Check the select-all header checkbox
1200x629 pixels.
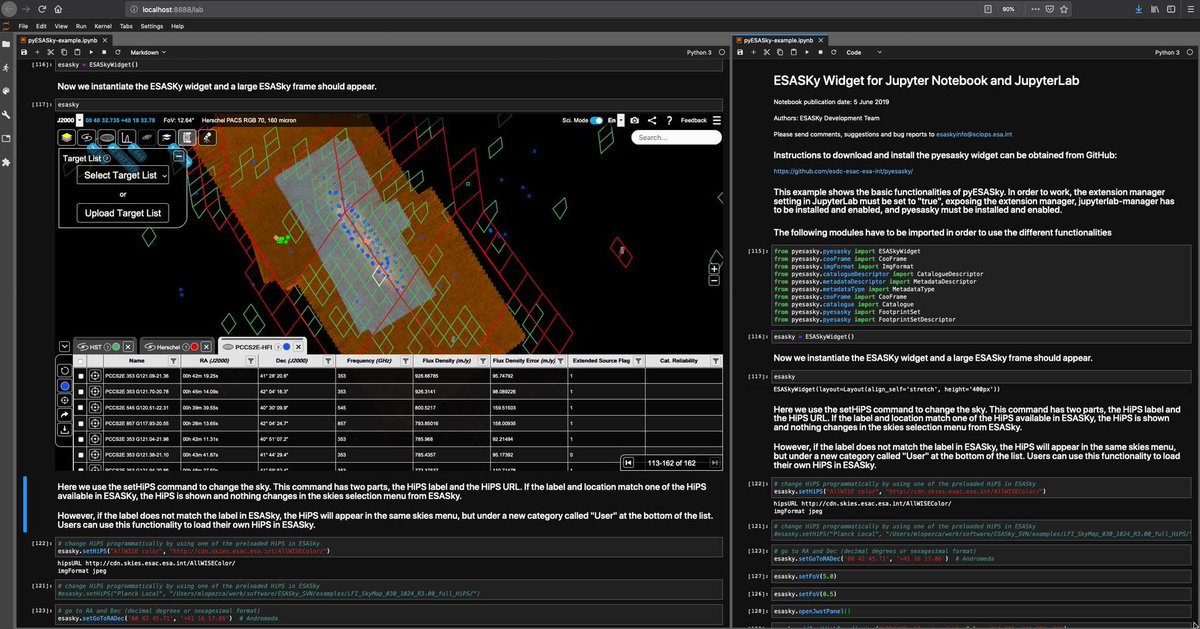click(x=80, y=361)
